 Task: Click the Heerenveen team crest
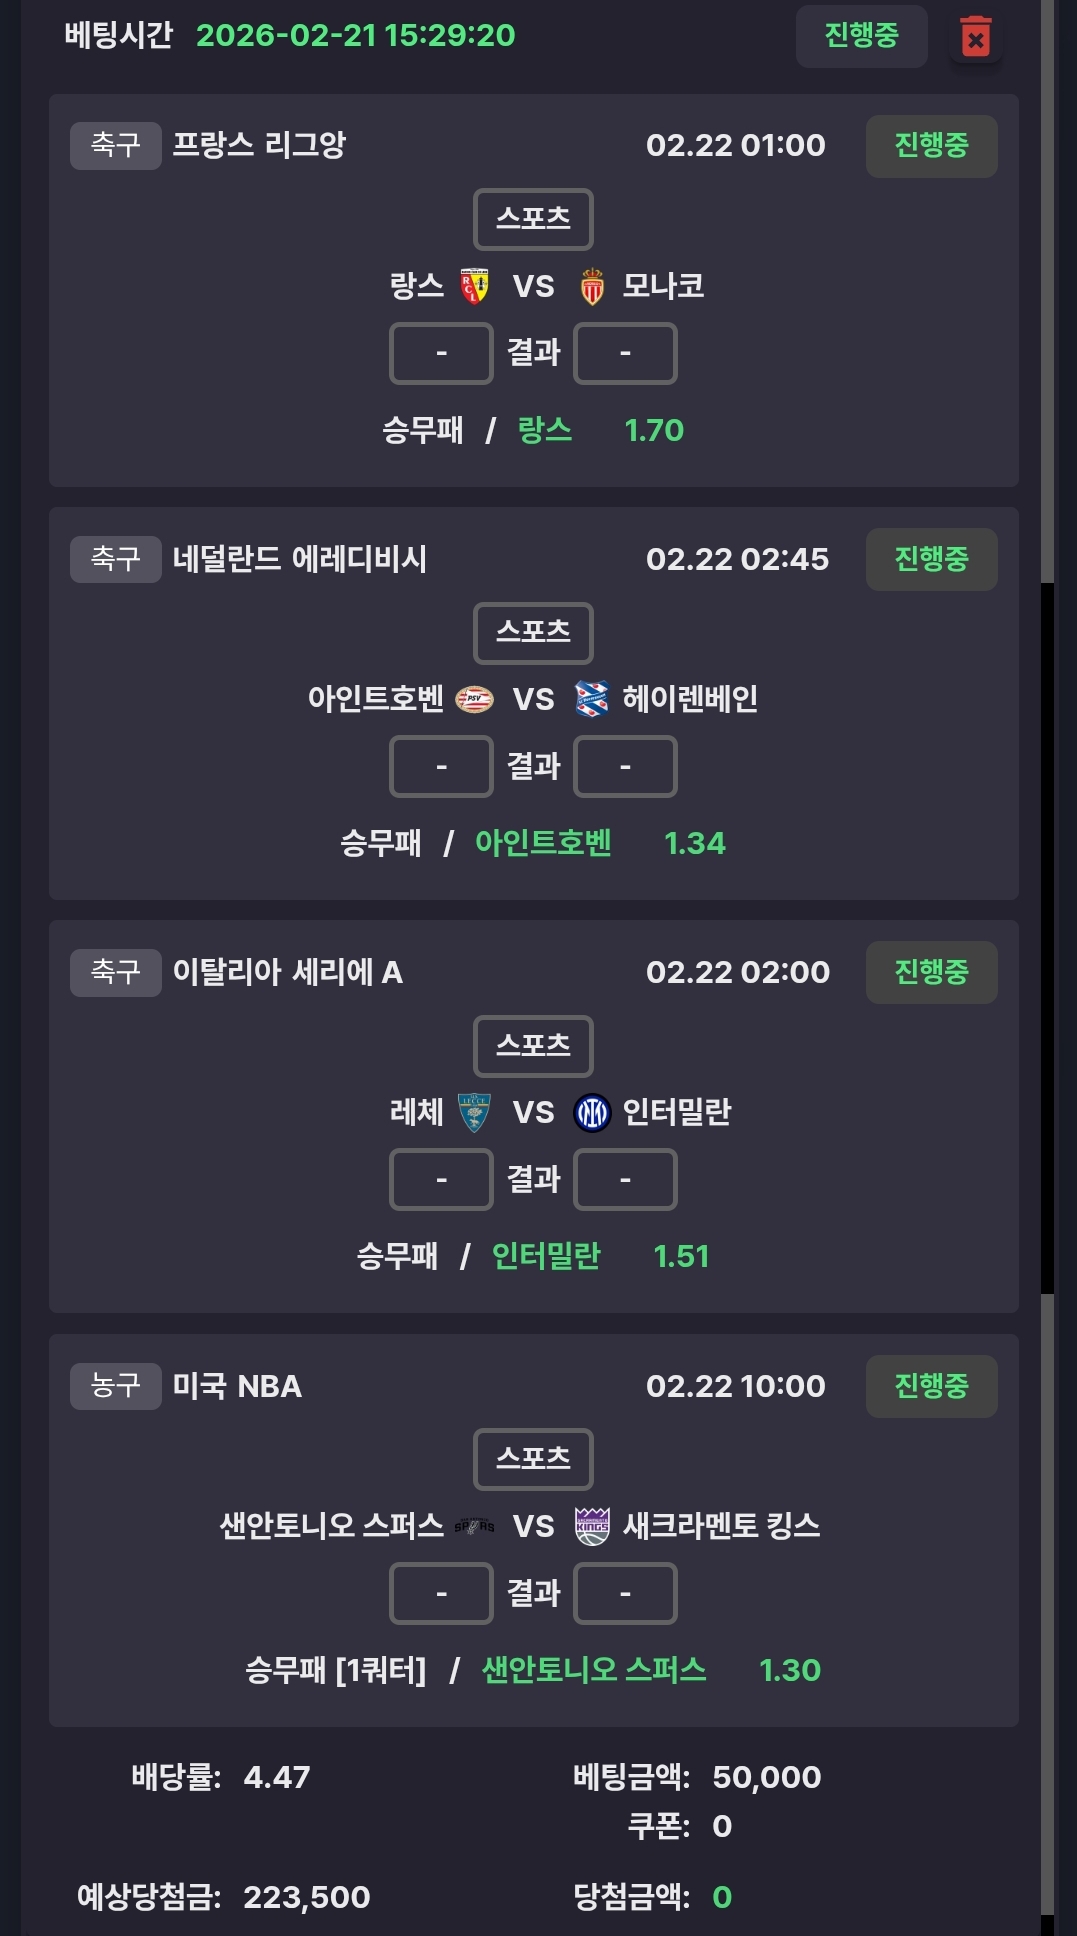point(592,699)
